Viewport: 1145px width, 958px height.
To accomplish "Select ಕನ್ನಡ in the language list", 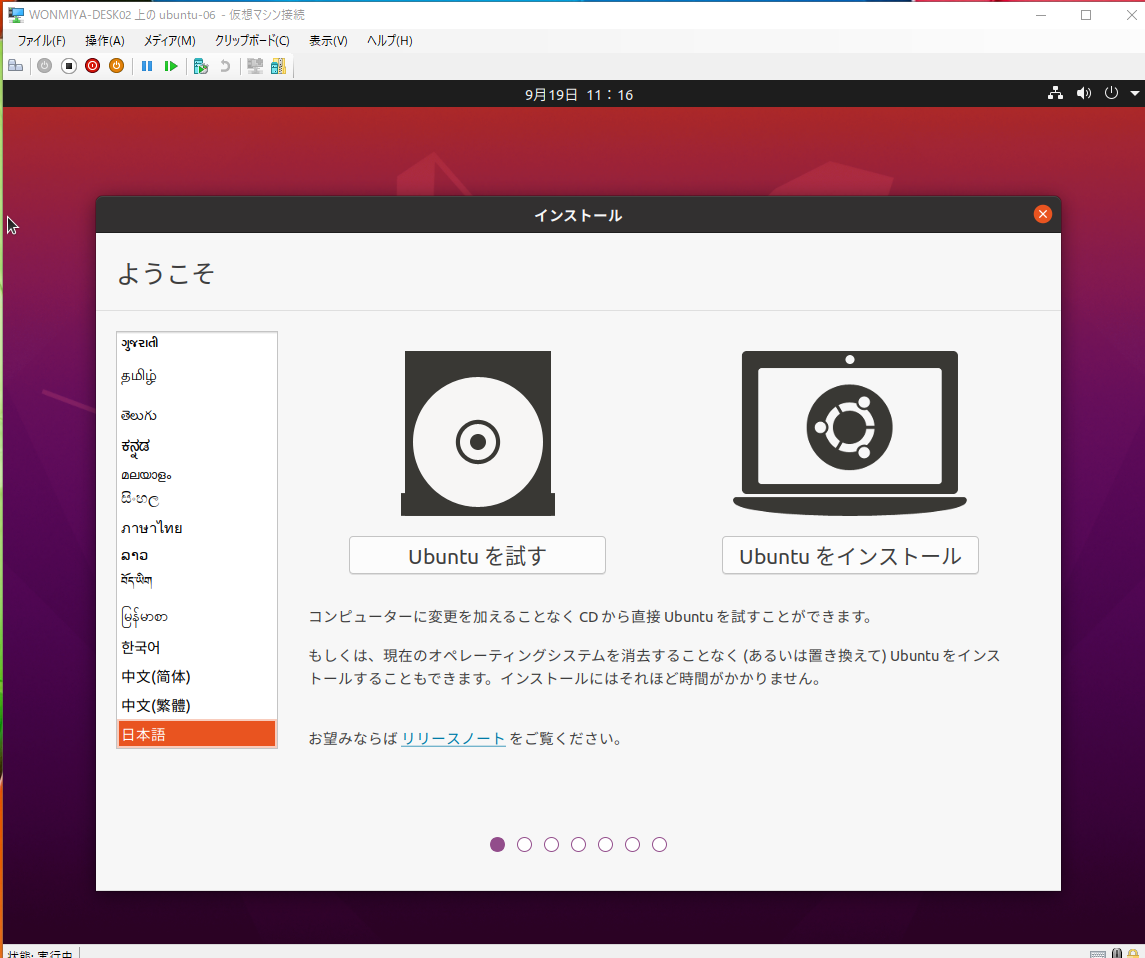I will [x=196, y=446].
